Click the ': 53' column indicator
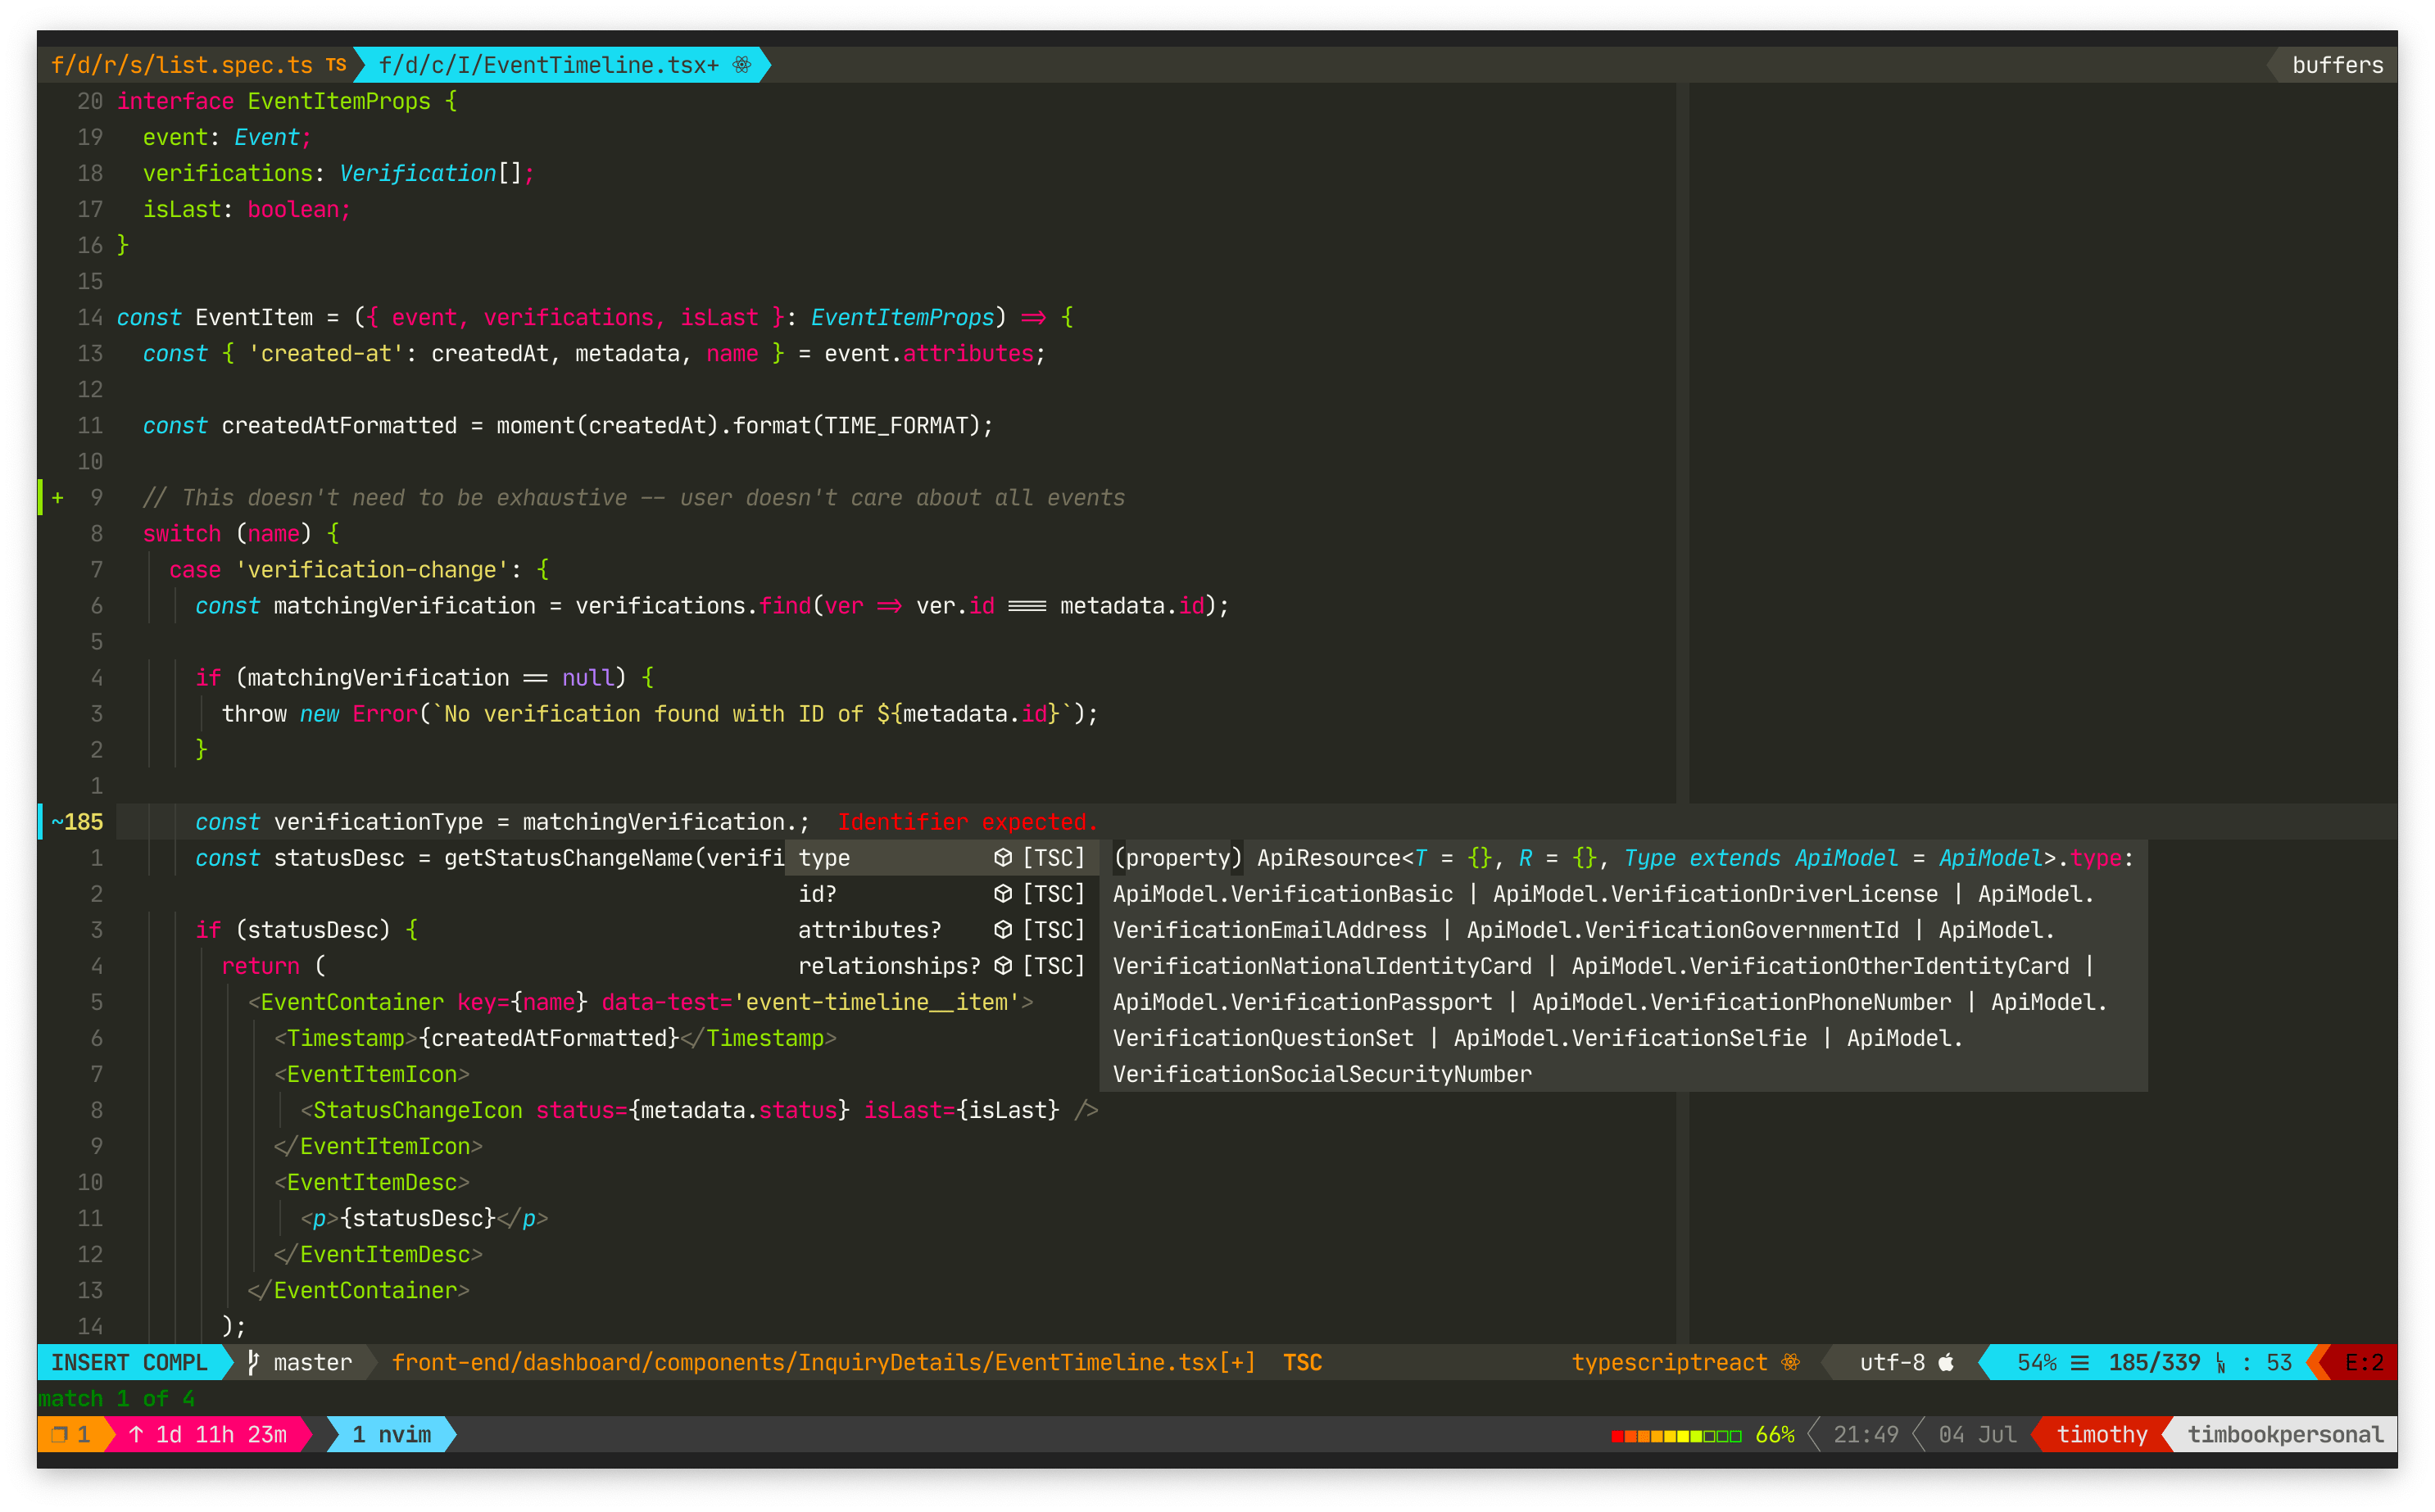The width and height of the screenshot is (2435, 1512). [2266, 1362]
